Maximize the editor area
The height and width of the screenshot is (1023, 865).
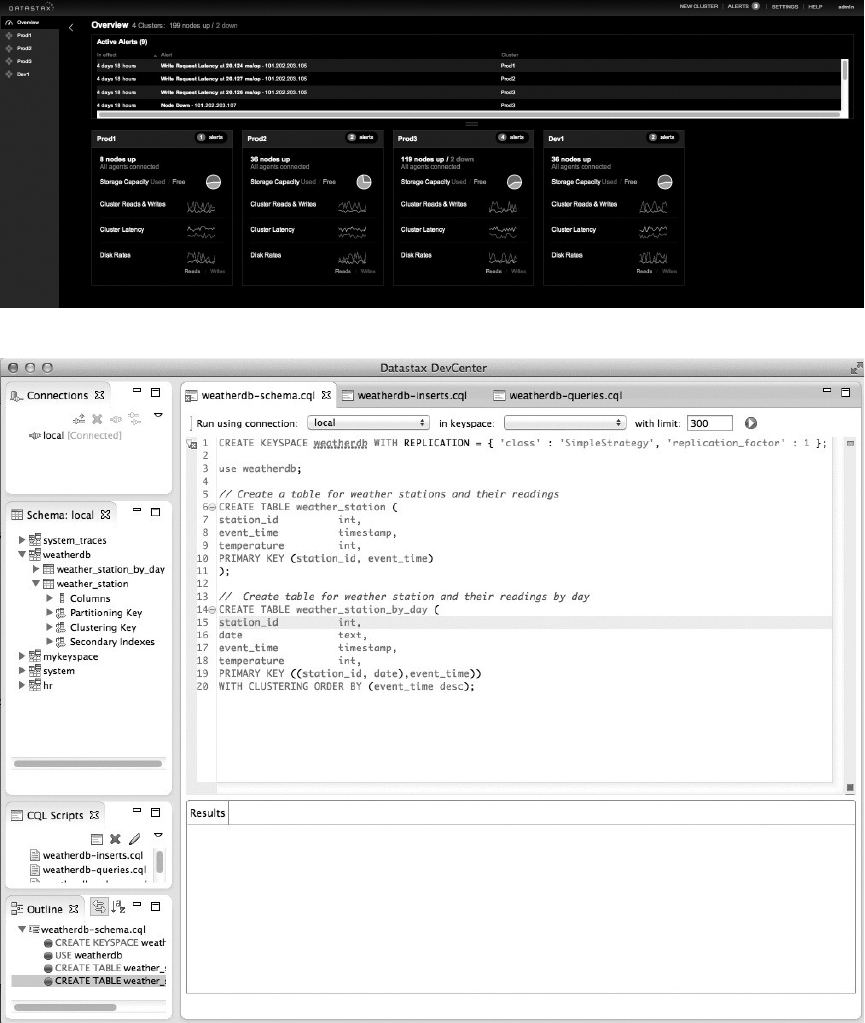[x=845, y=392]
